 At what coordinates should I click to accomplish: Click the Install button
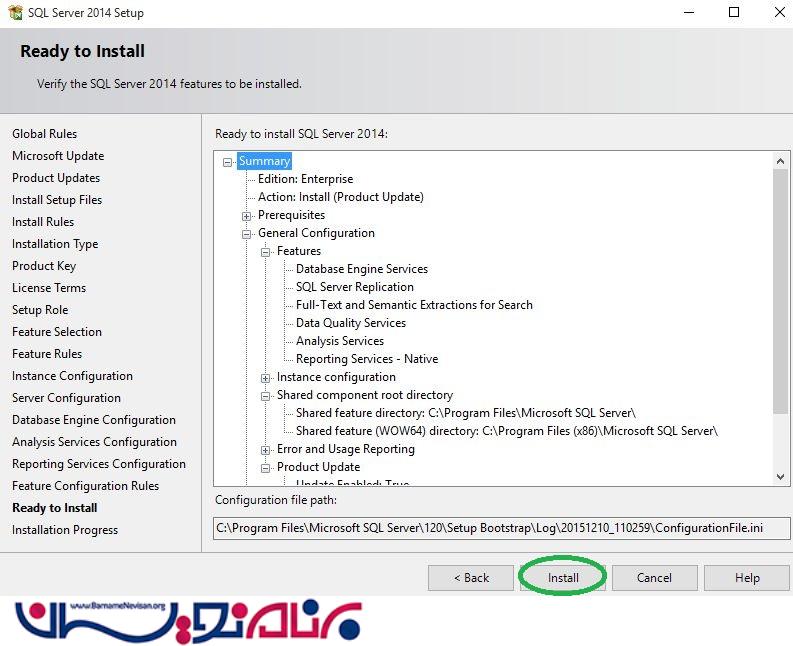click(563, 578)
